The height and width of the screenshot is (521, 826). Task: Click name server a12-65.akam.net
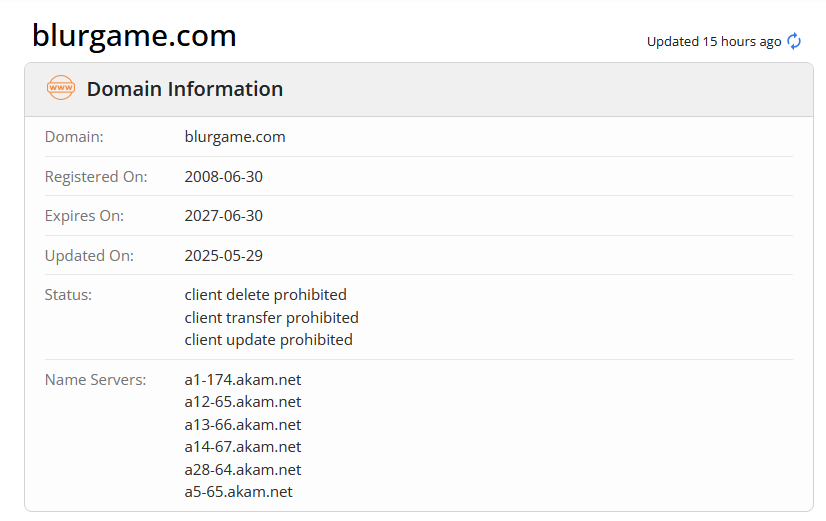click(243, 402)
